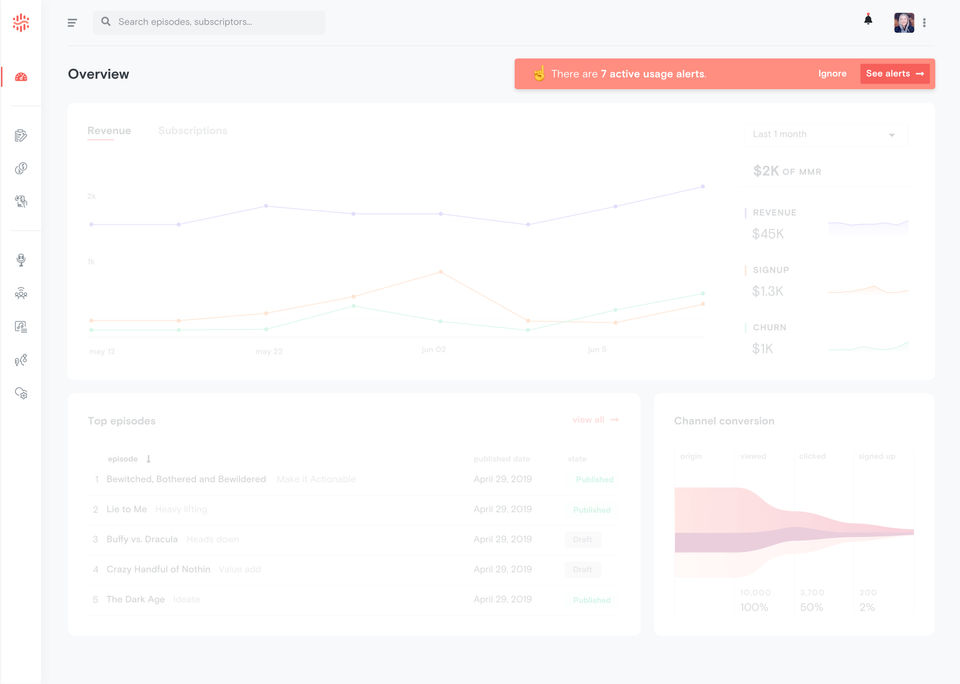Image resolution: width=960 pixels, height=684 pixels.
Task: Click the See alerts button
Action: [894, 73]
